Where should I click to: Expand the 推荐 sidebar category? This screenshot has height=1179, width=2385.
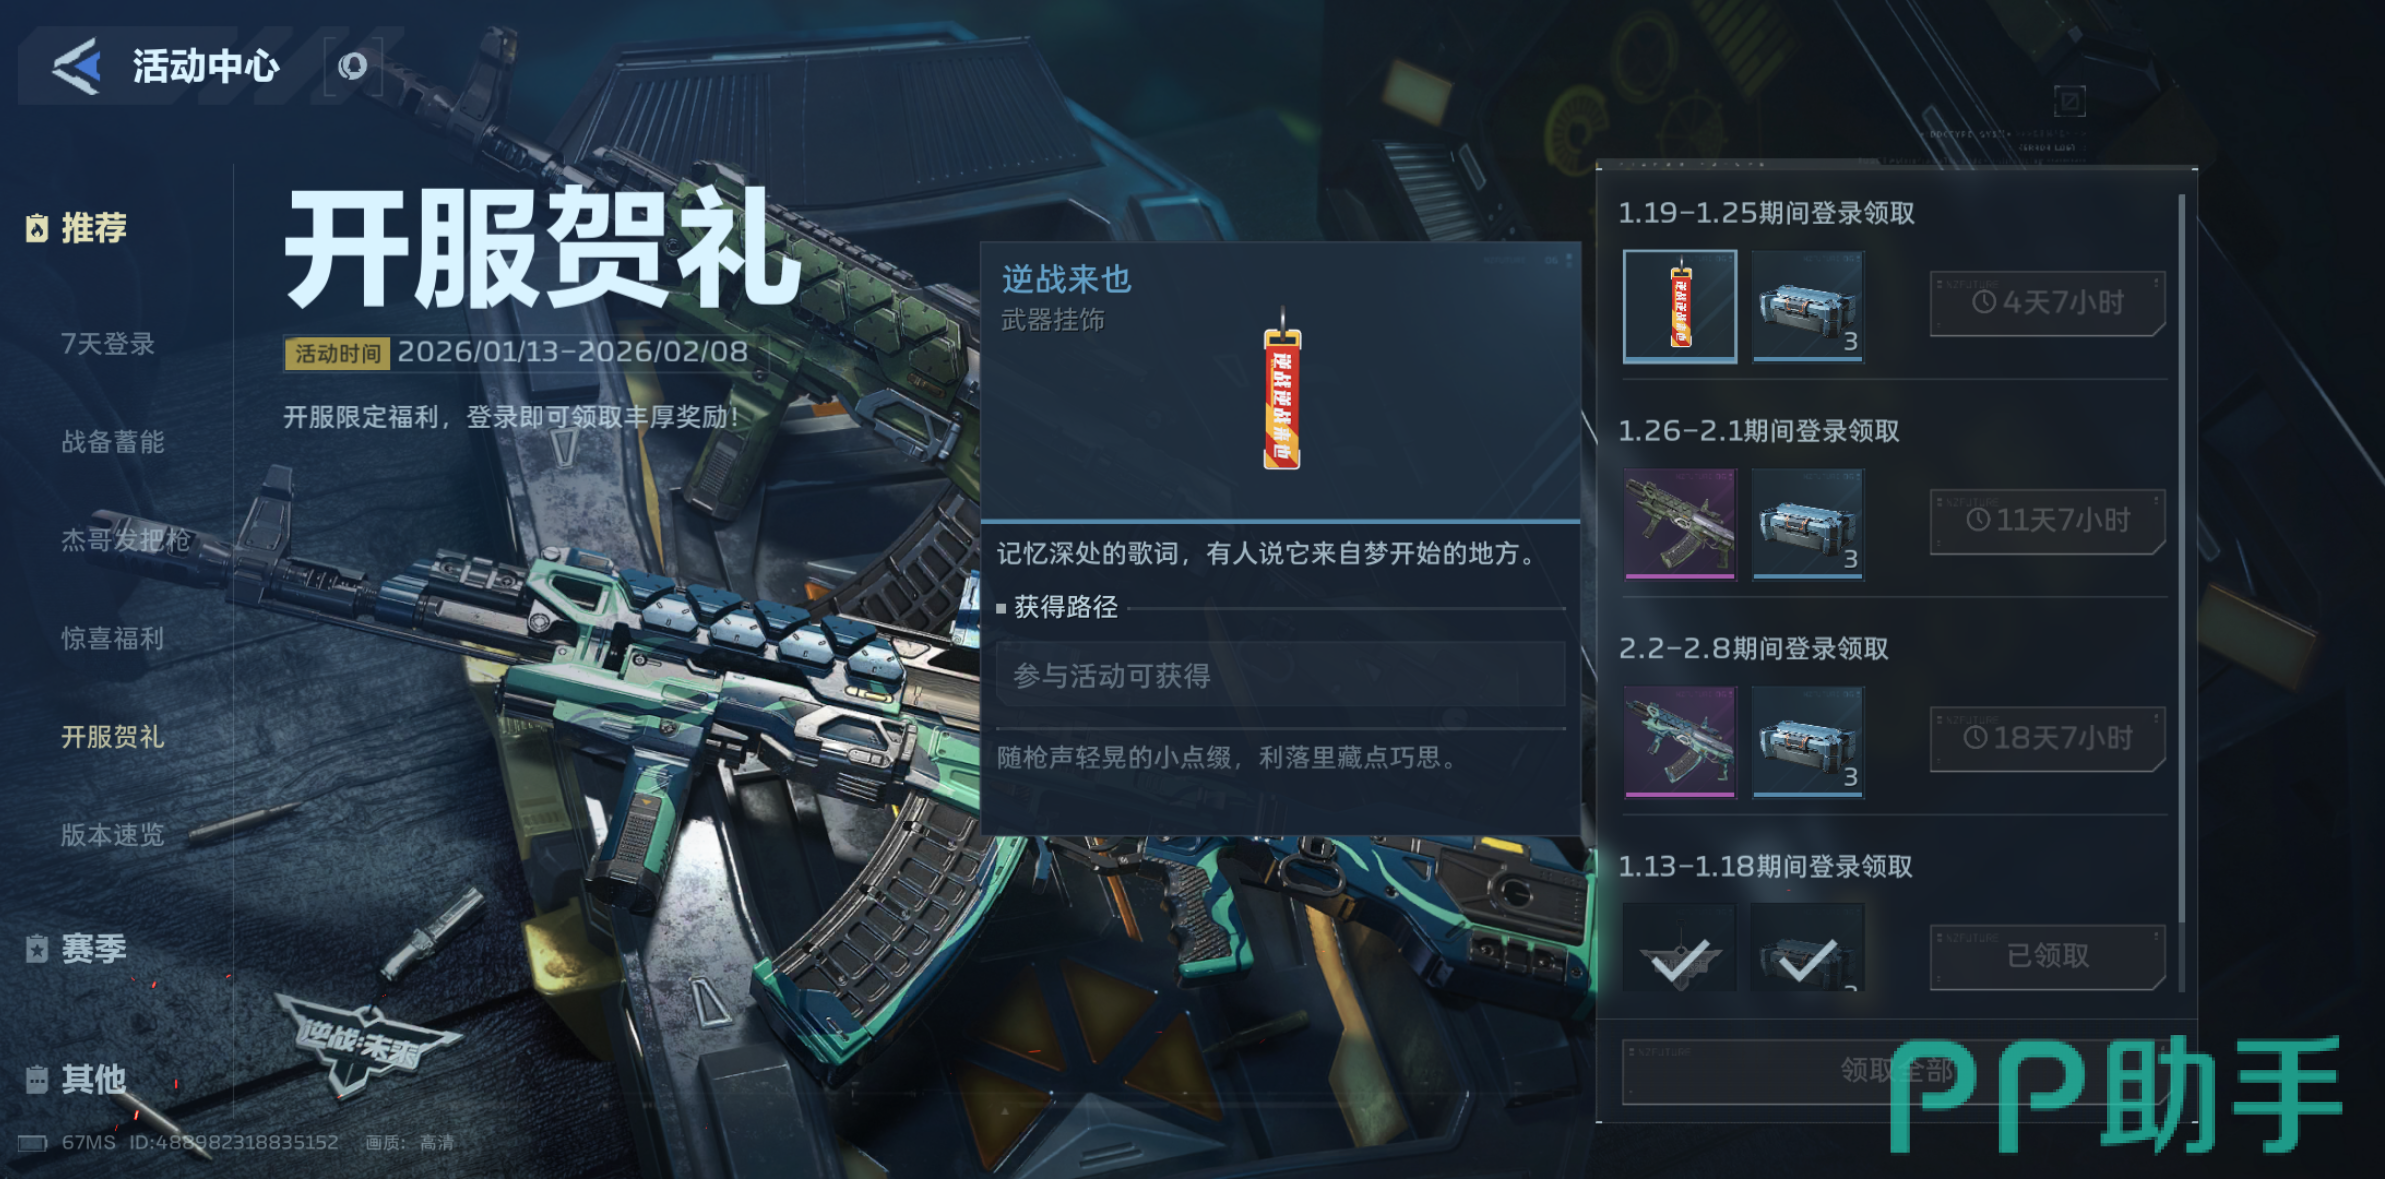click(x=77, y=228)
